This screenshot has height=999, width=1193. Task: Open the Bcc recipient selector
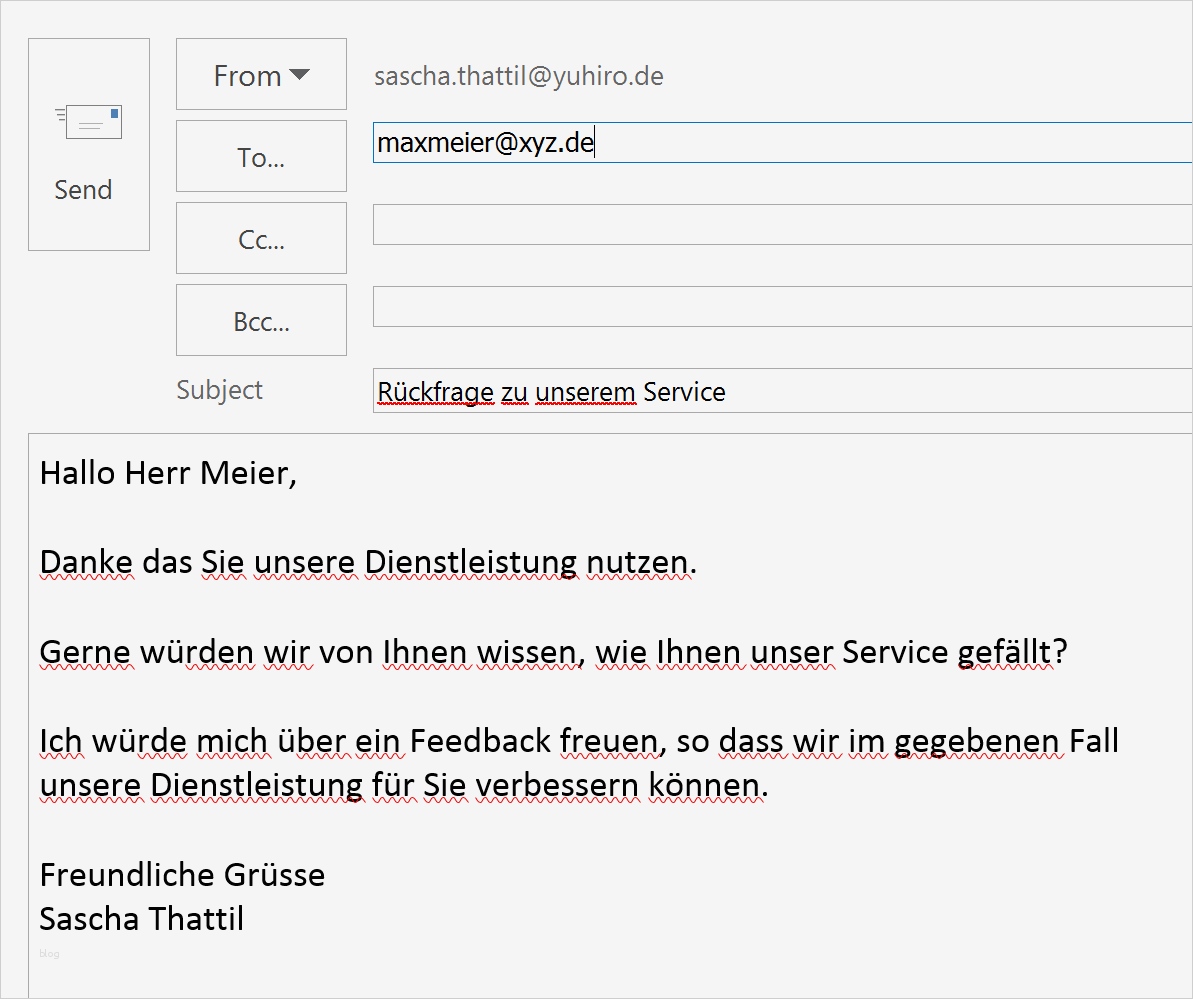260,320
